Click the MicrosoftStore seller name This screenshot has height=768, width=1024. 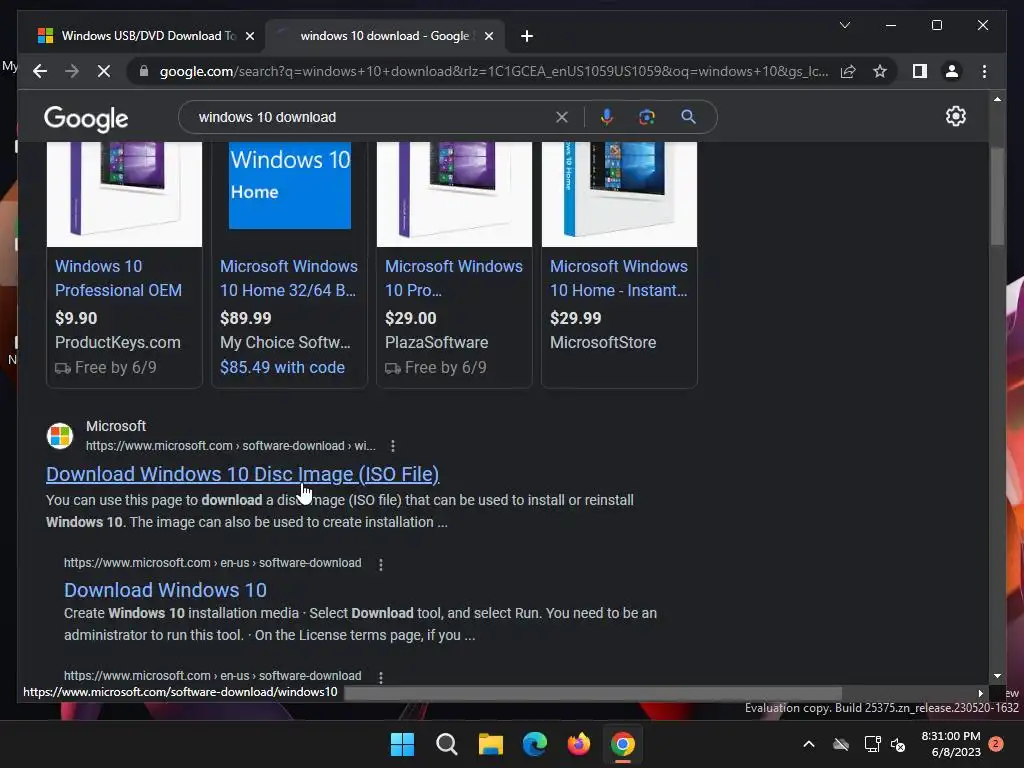(x=603, y=342)
